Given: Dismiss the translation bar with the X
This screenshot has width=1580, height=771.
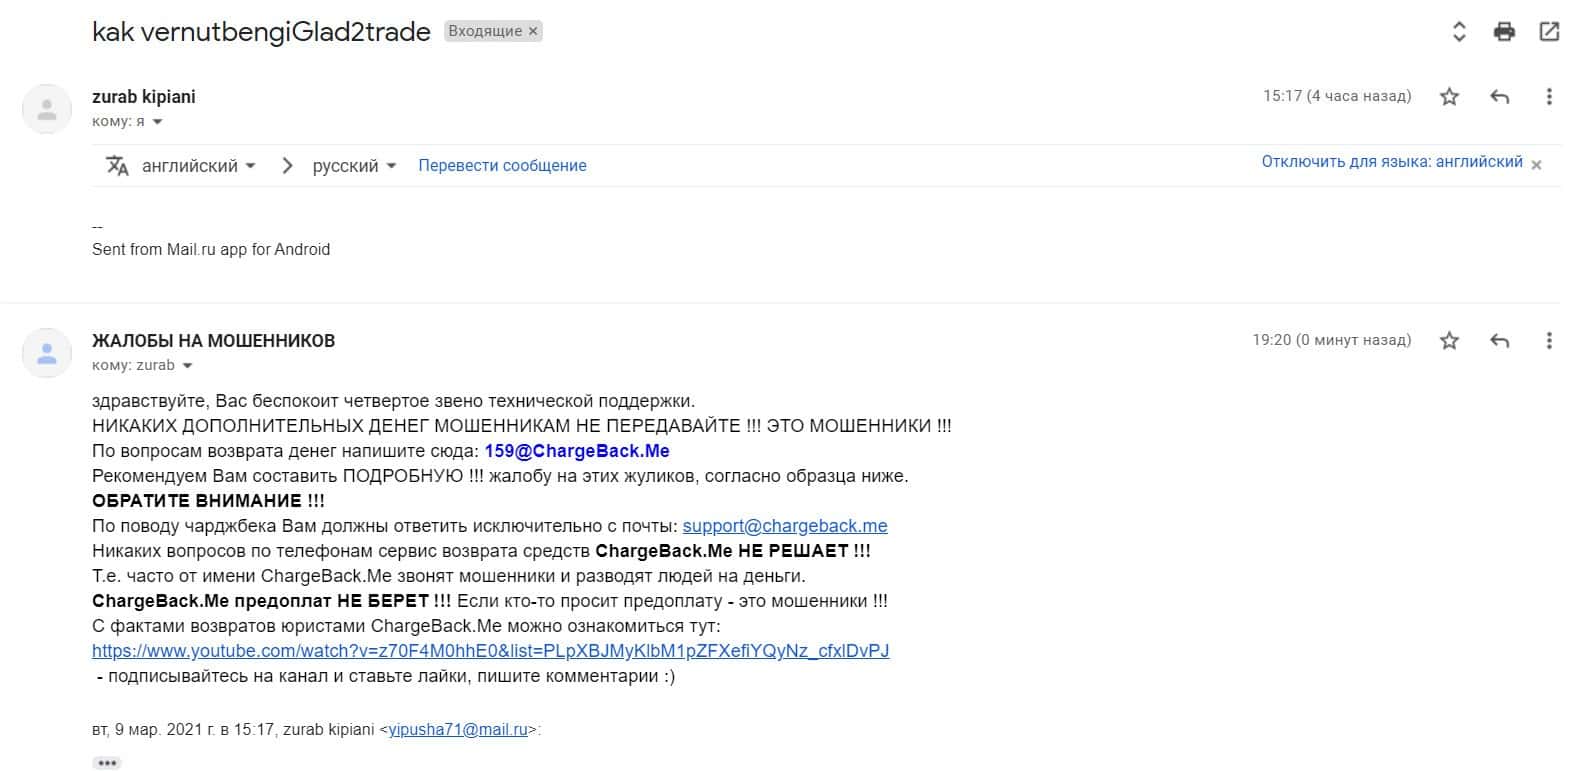Looking at the screenshot, I should pos(1537,165).
